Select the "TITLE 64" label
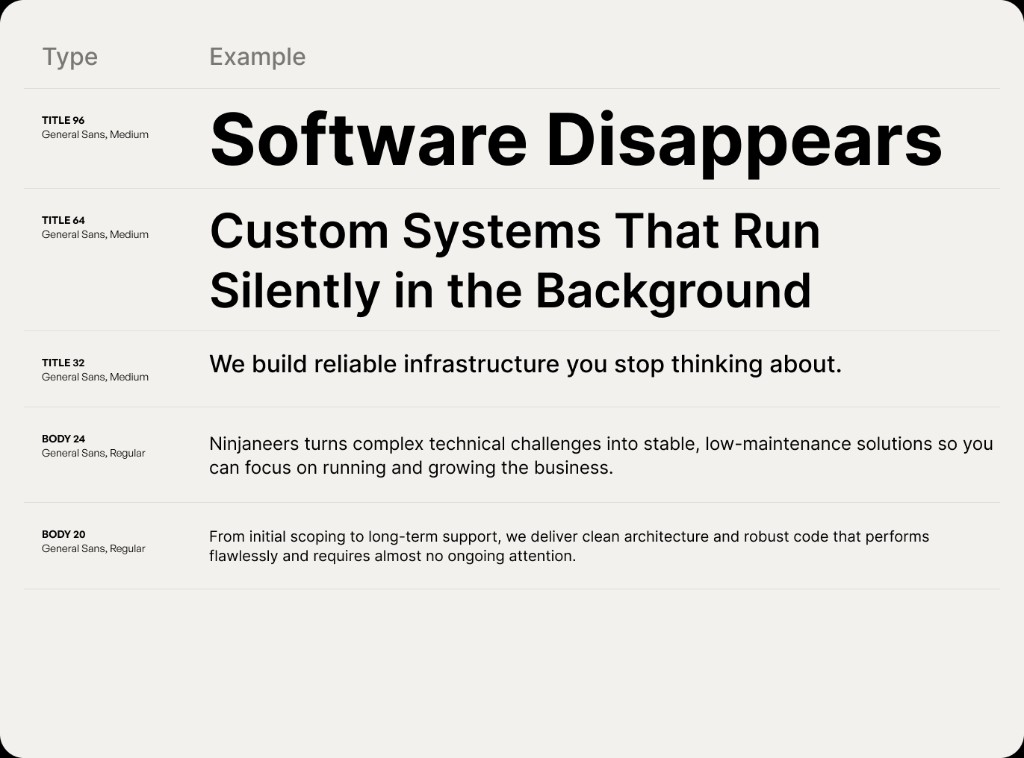 63,220
